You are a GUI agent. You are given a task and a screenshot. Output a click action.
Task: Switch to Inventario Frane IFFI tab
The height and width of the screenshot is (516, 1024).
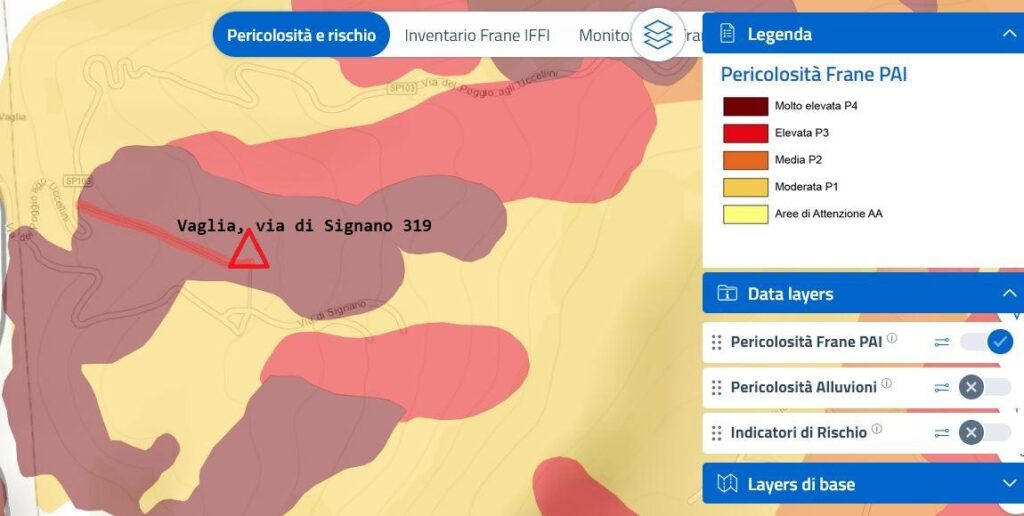(x=477, y=35)
